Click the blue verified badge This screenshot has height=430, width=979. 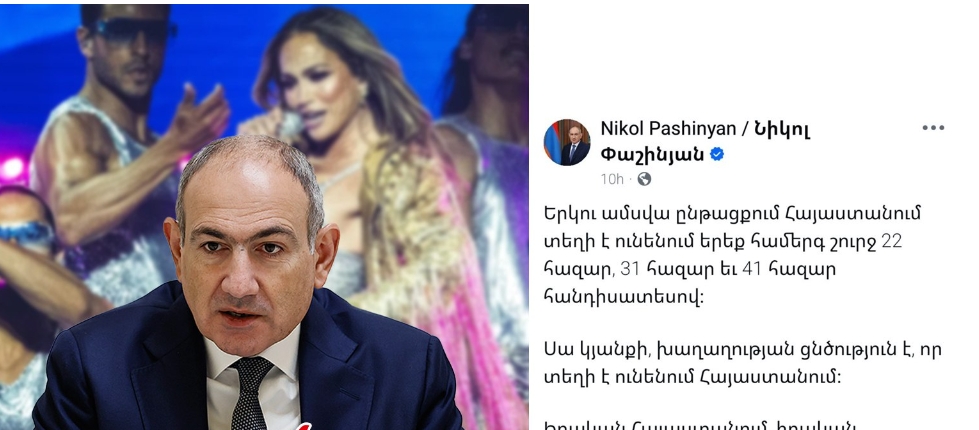pyautogui.click(x=717, y=154)
